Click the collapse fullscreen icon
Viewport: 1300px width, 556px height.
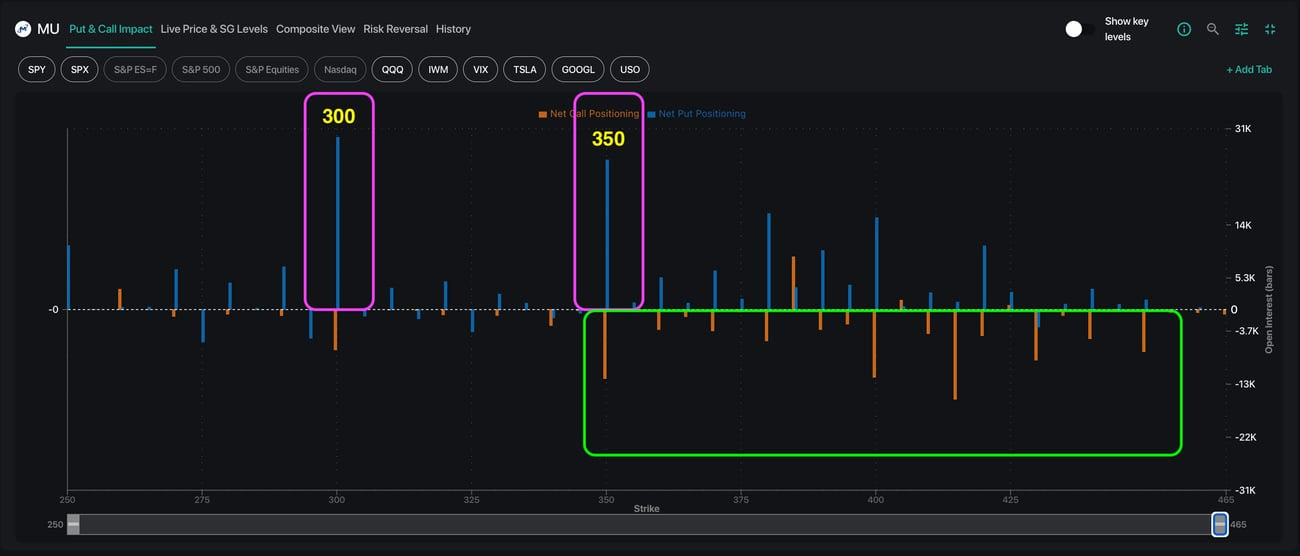[1270, 29]
